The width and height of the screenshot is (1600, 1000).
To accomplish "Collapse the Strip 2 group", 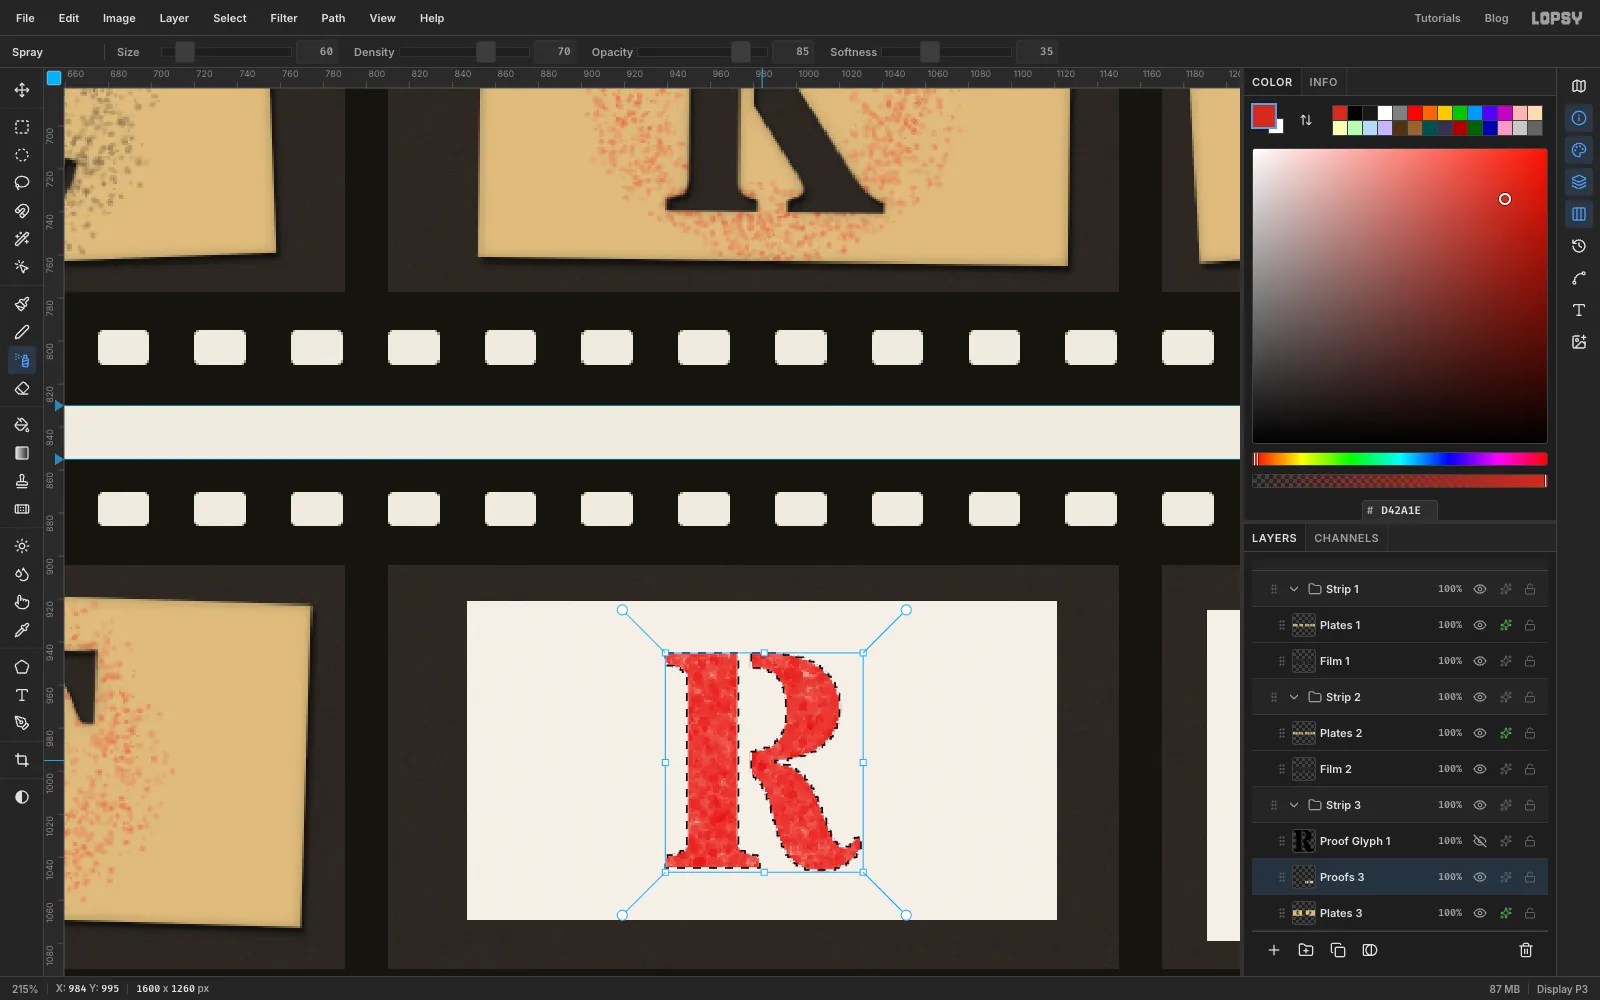I will (x=1294, y=697).
